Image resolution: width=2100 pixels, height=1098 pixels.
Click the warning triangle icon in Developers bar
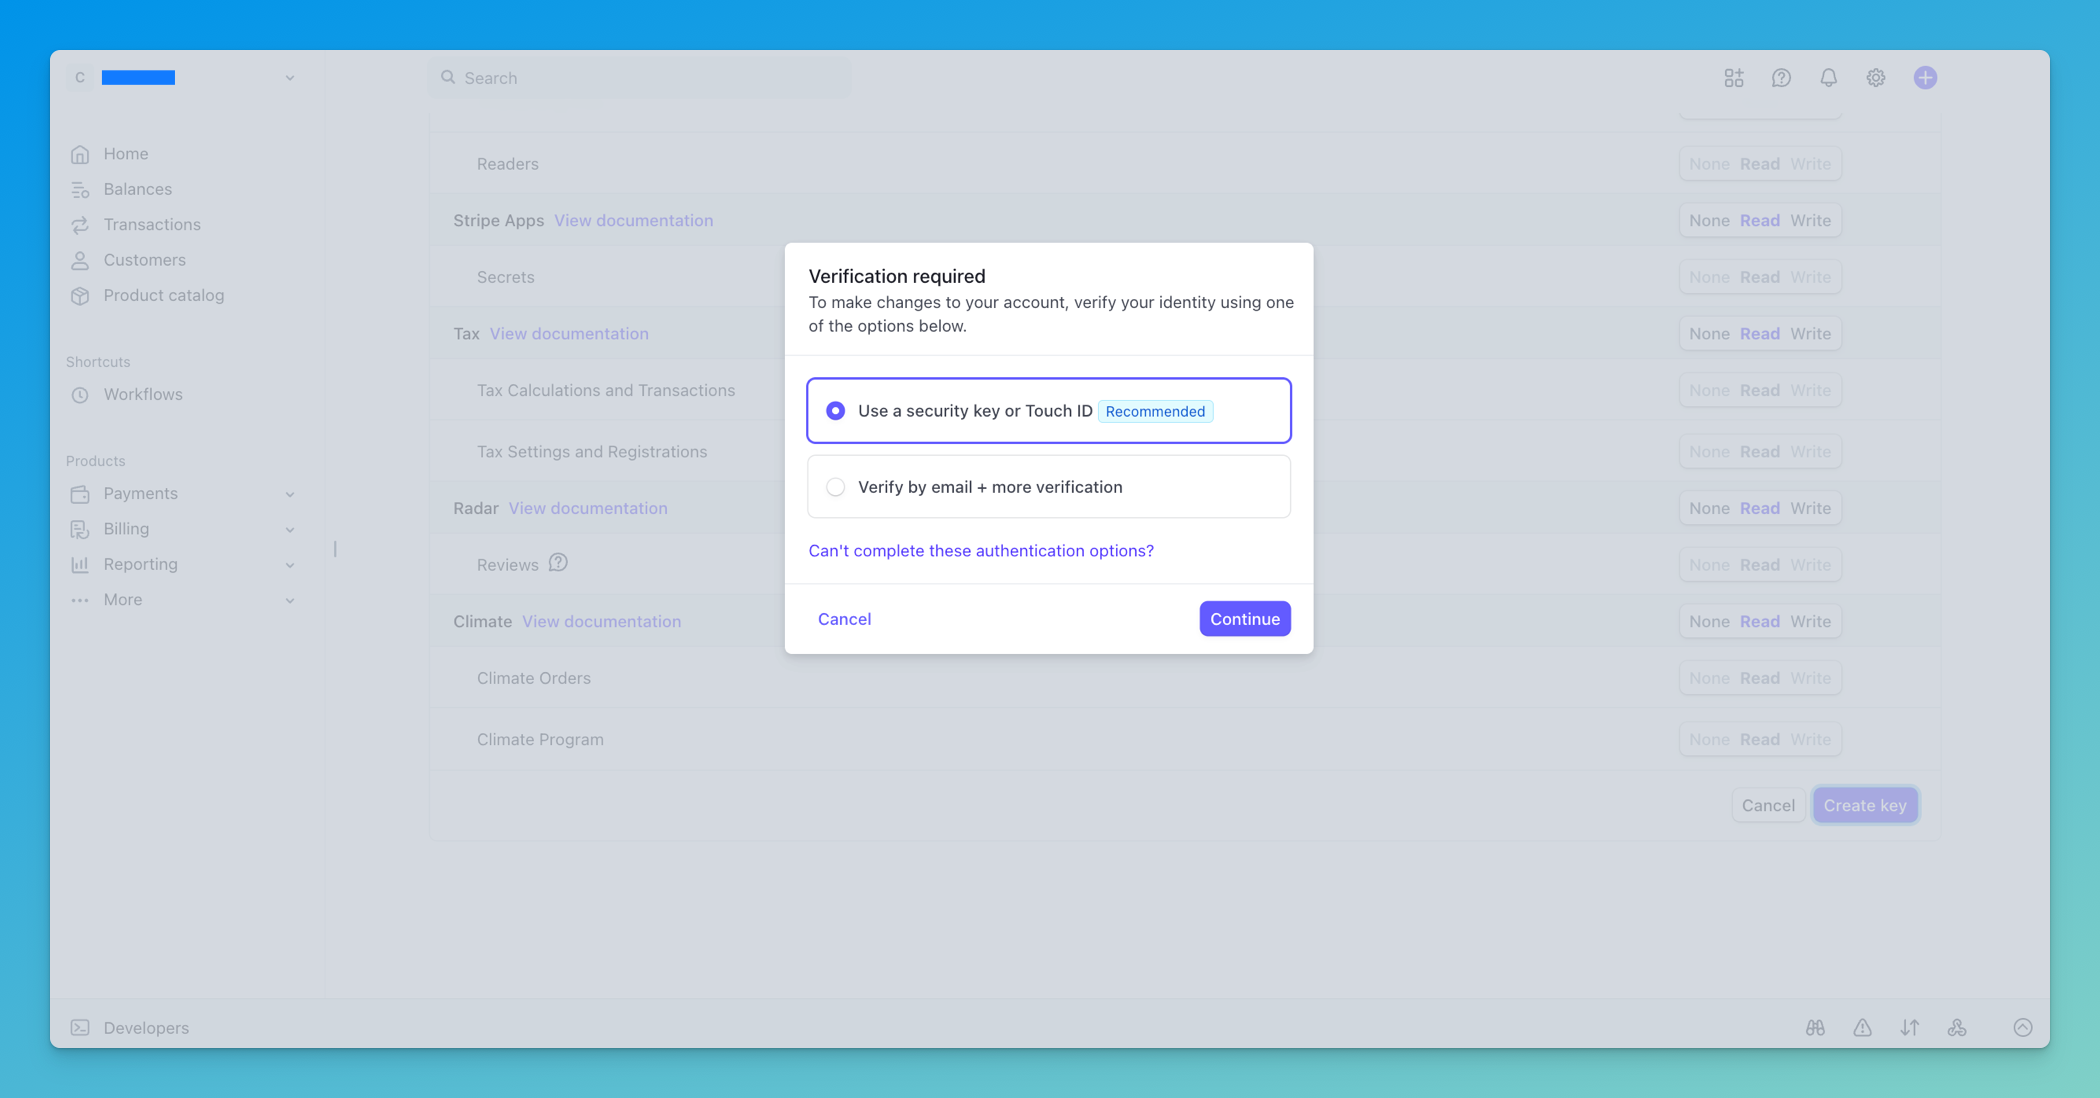click(x=1862, y=1027)
